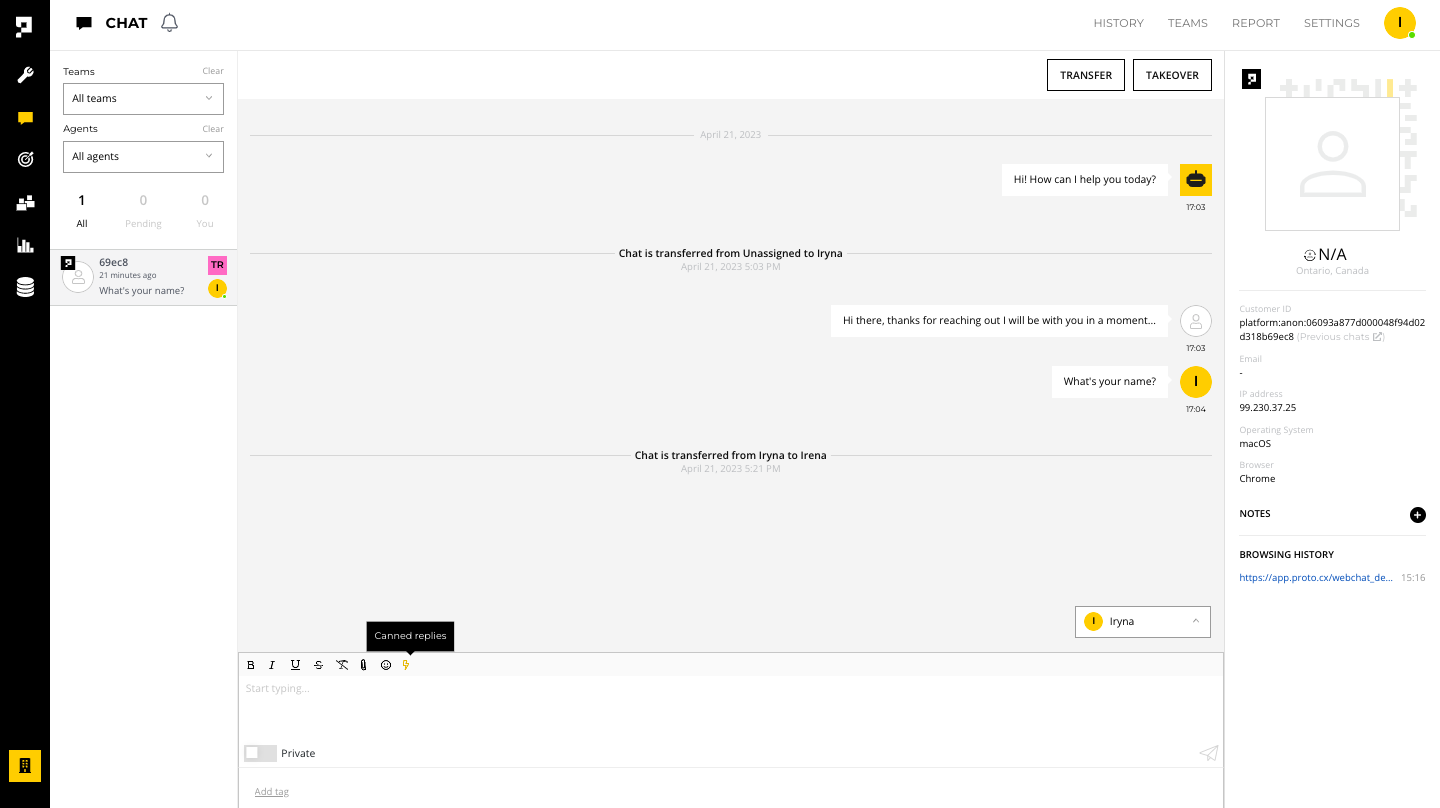The width and height of the screenshot is (1440, 808).
Task: Add a note with plus icon
Action: [x=1417, y=514]
